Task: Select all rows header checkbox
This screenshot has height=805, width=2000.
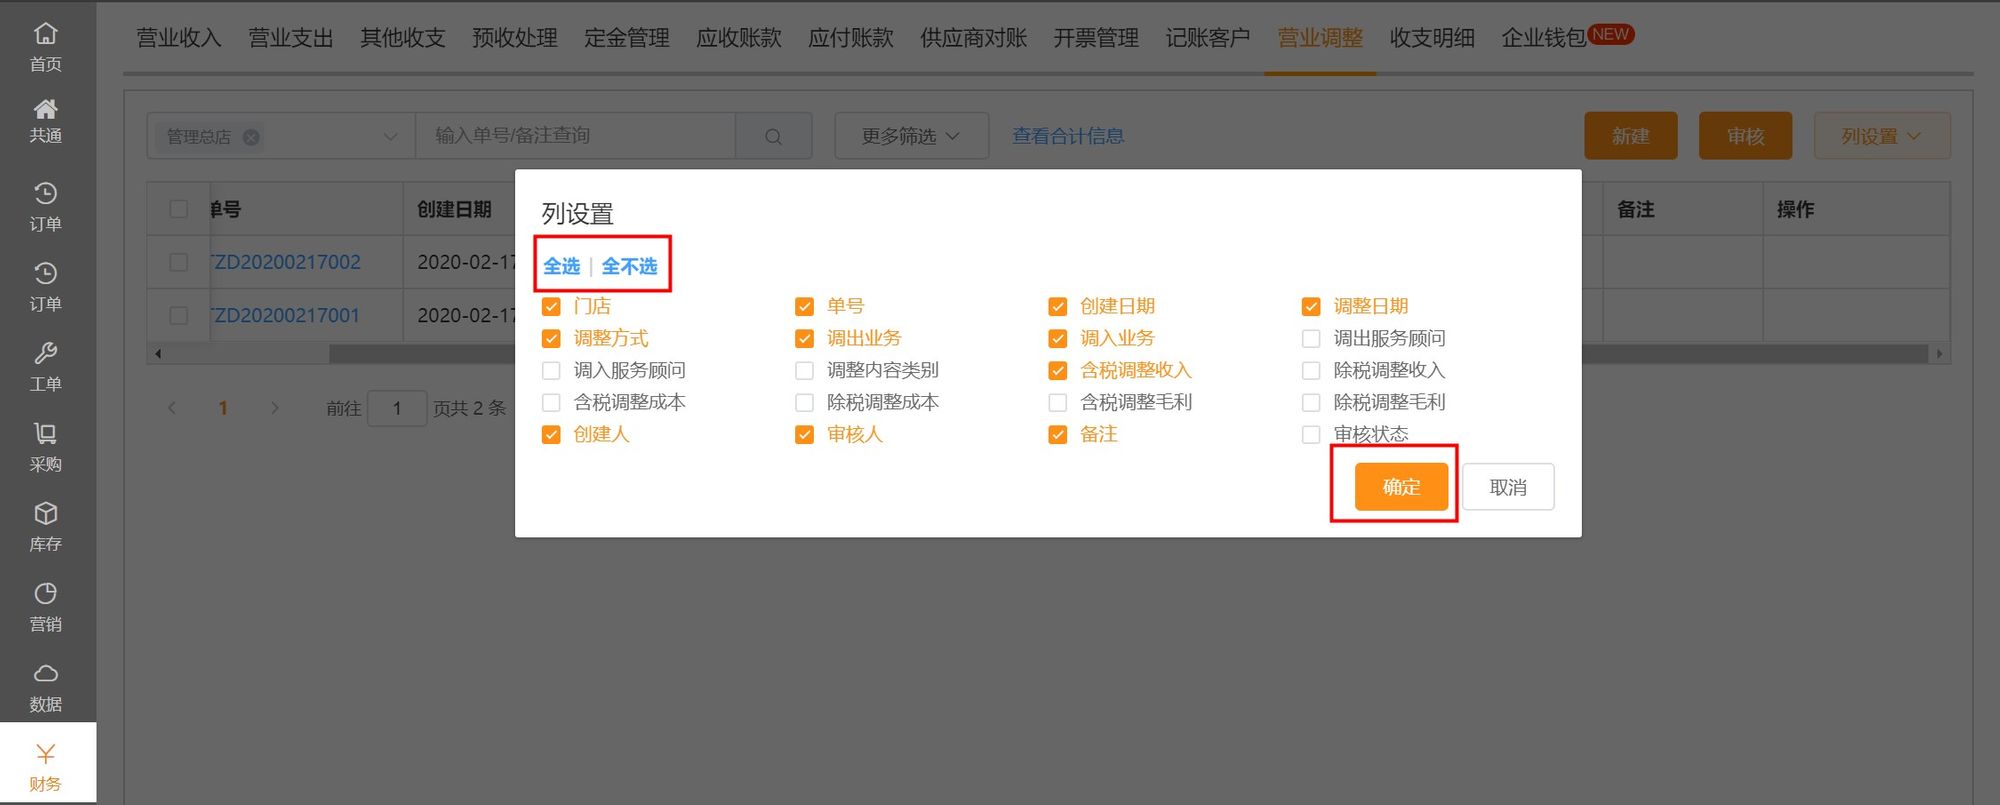Action: point(179,209)
